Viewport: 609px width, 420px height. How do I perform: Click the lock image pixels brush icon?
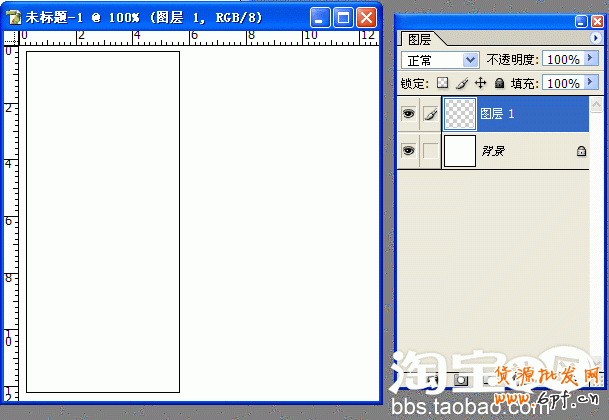(461, 84)
